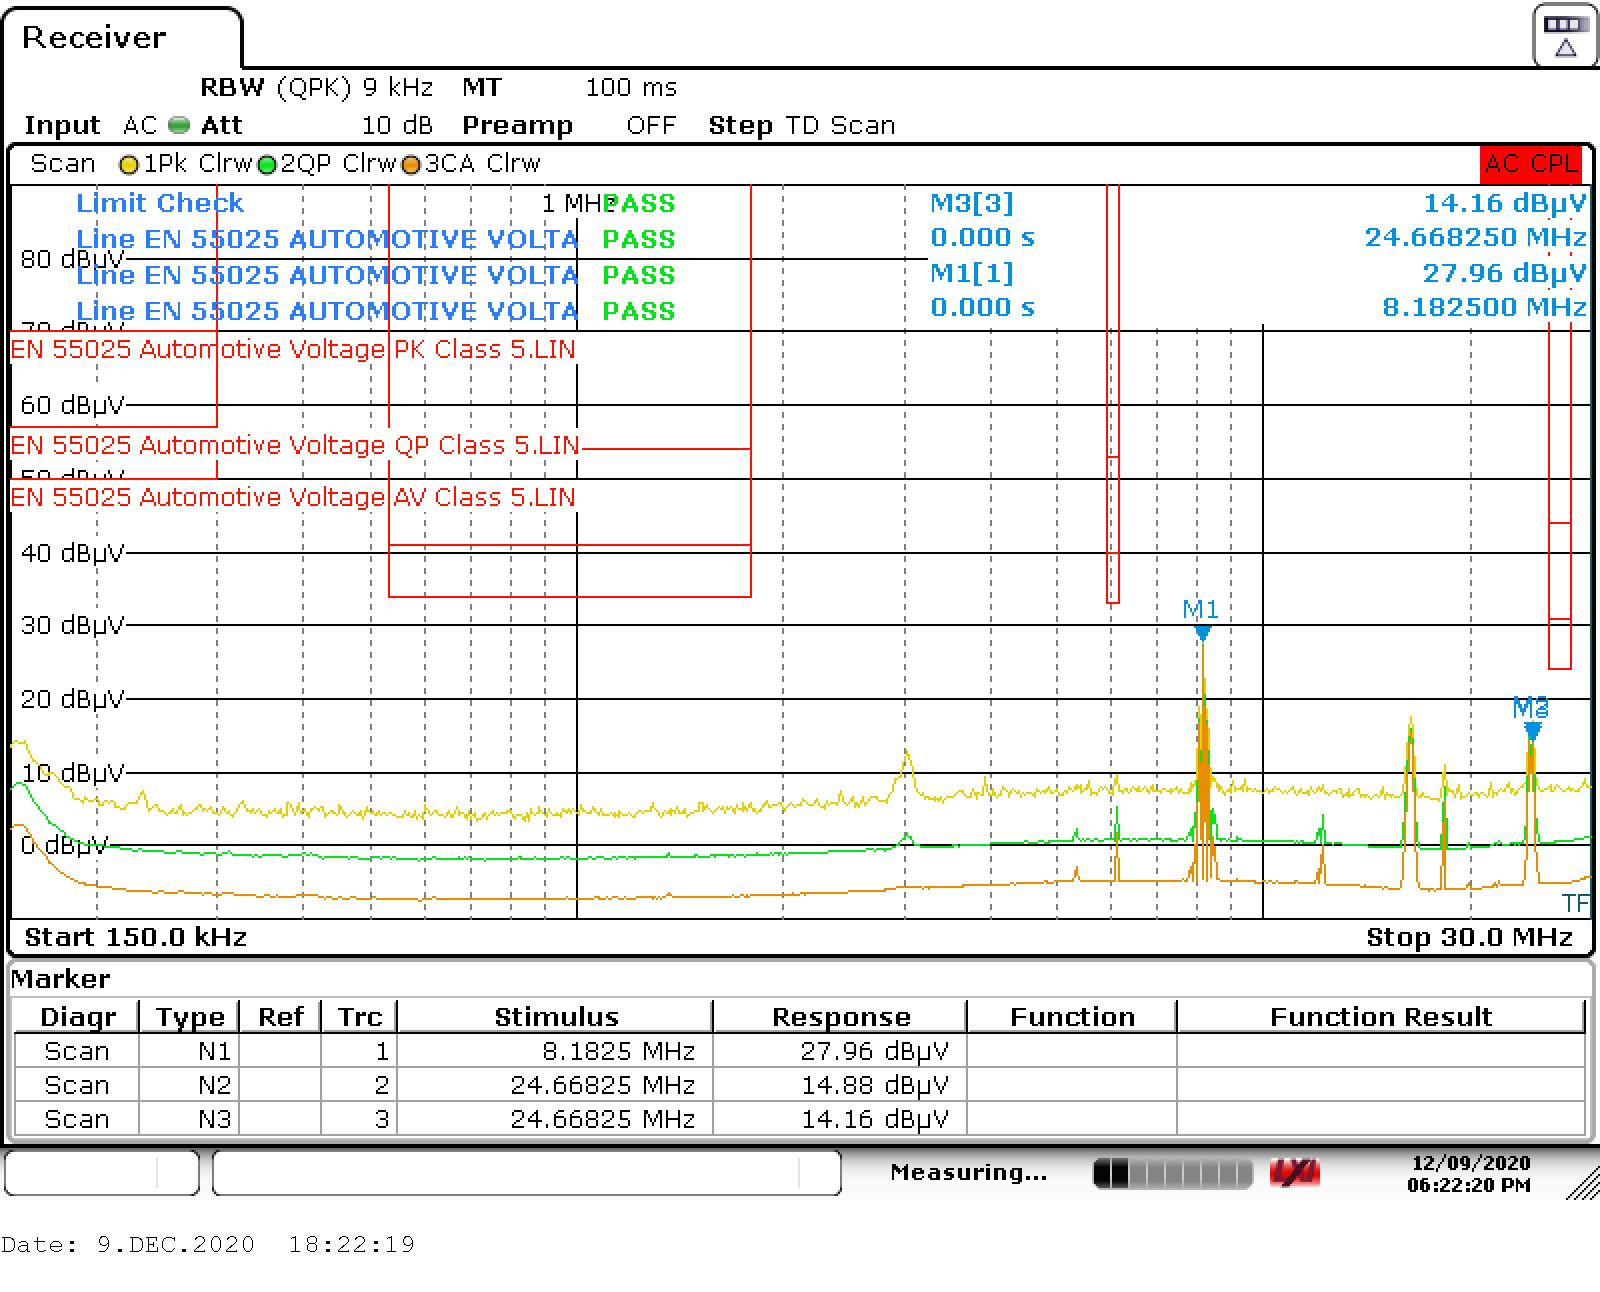
Task: Click the wide empty status message field
Action: click(x=527, y=1173)
